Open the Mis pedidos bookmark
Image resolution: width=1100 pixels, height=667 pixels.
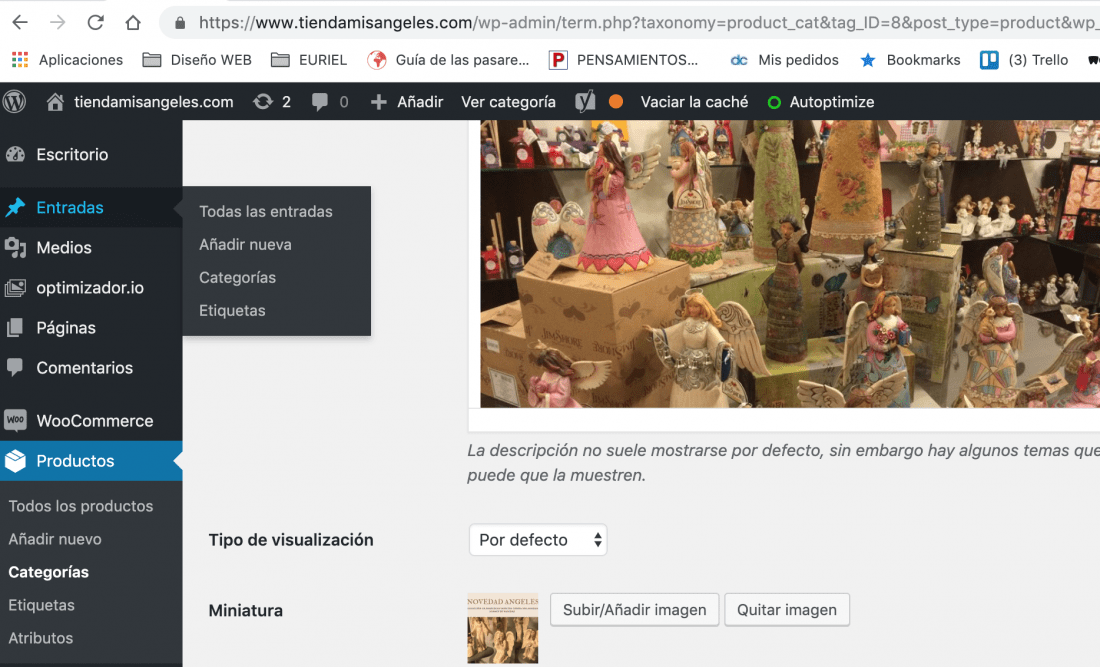pos(784,60)
